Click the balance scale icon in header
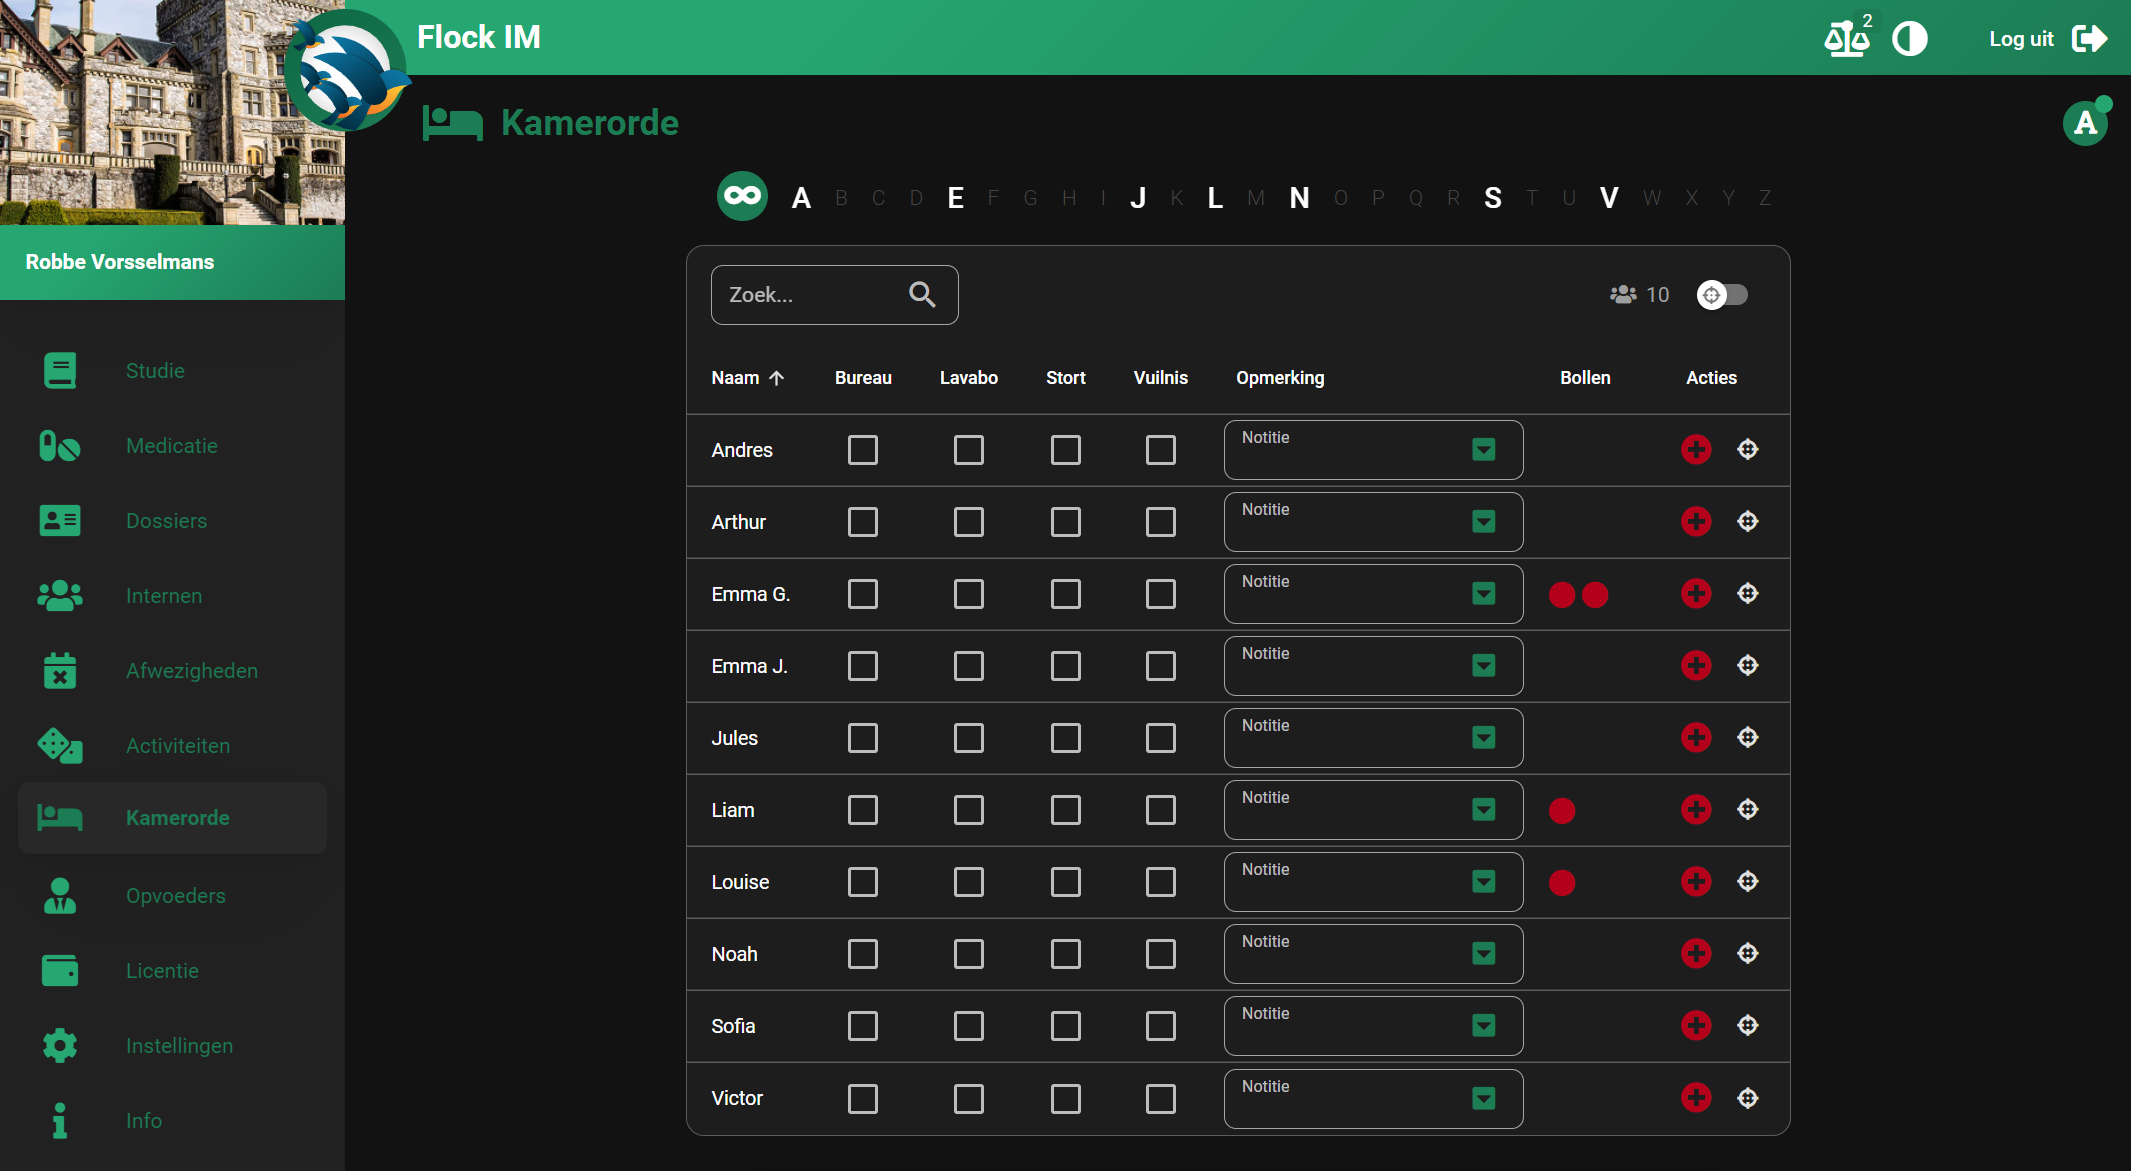2131x1171 pixels. click(1845, 39)
